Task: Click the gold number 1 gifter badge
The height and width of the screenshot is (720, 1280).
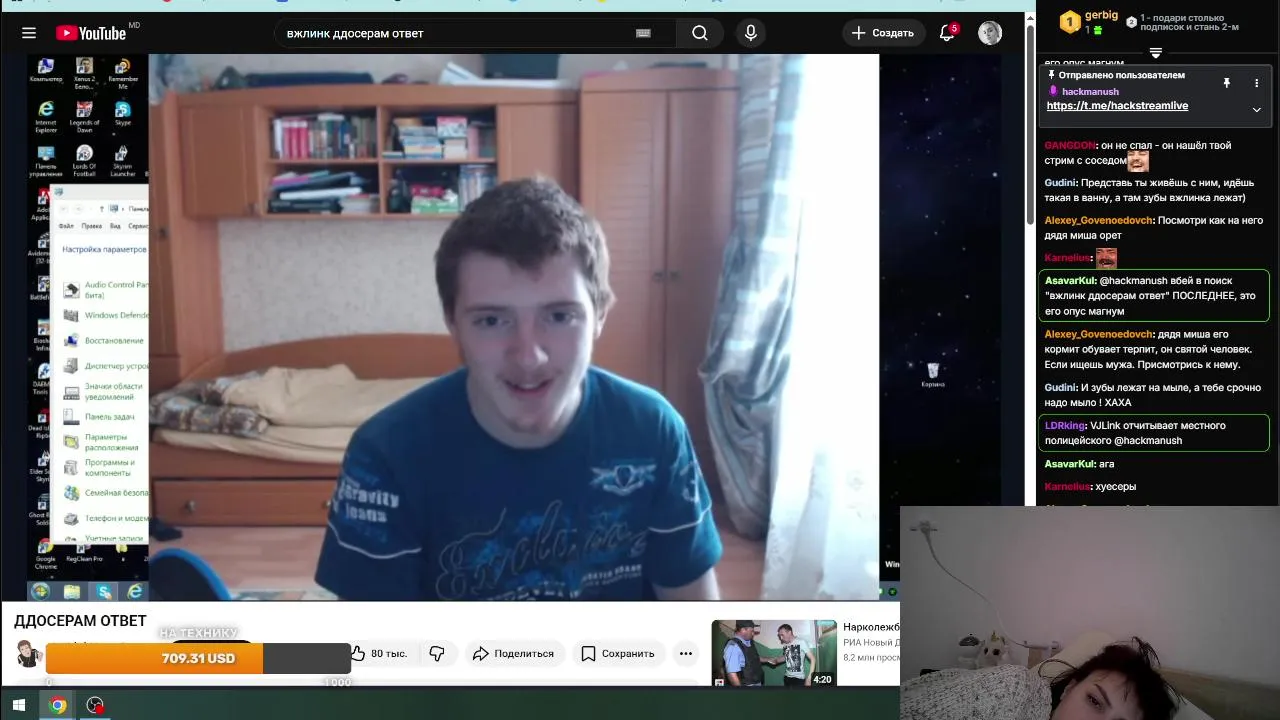Action: 1069,20
